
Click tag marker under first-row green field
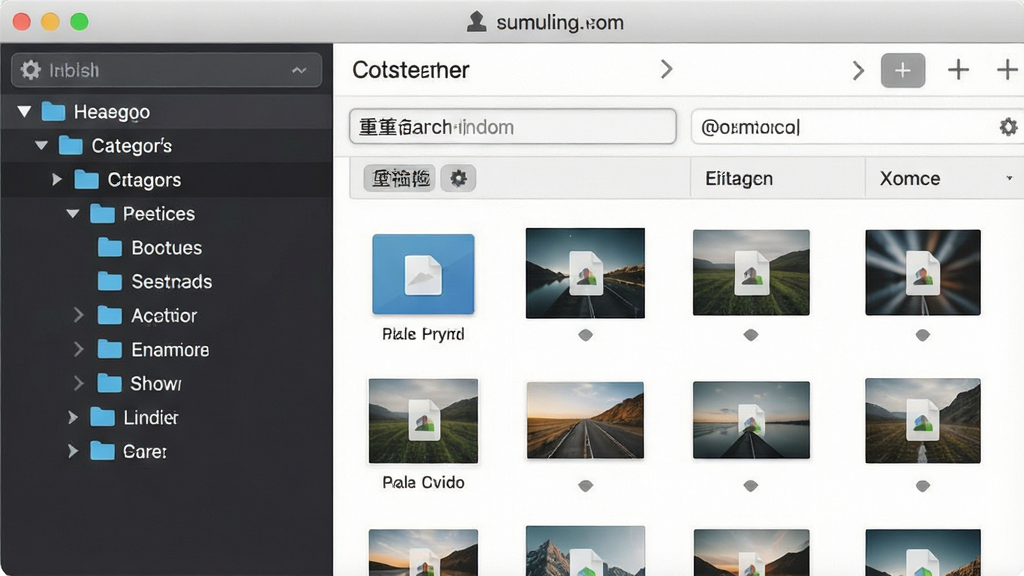pos(751,335)
